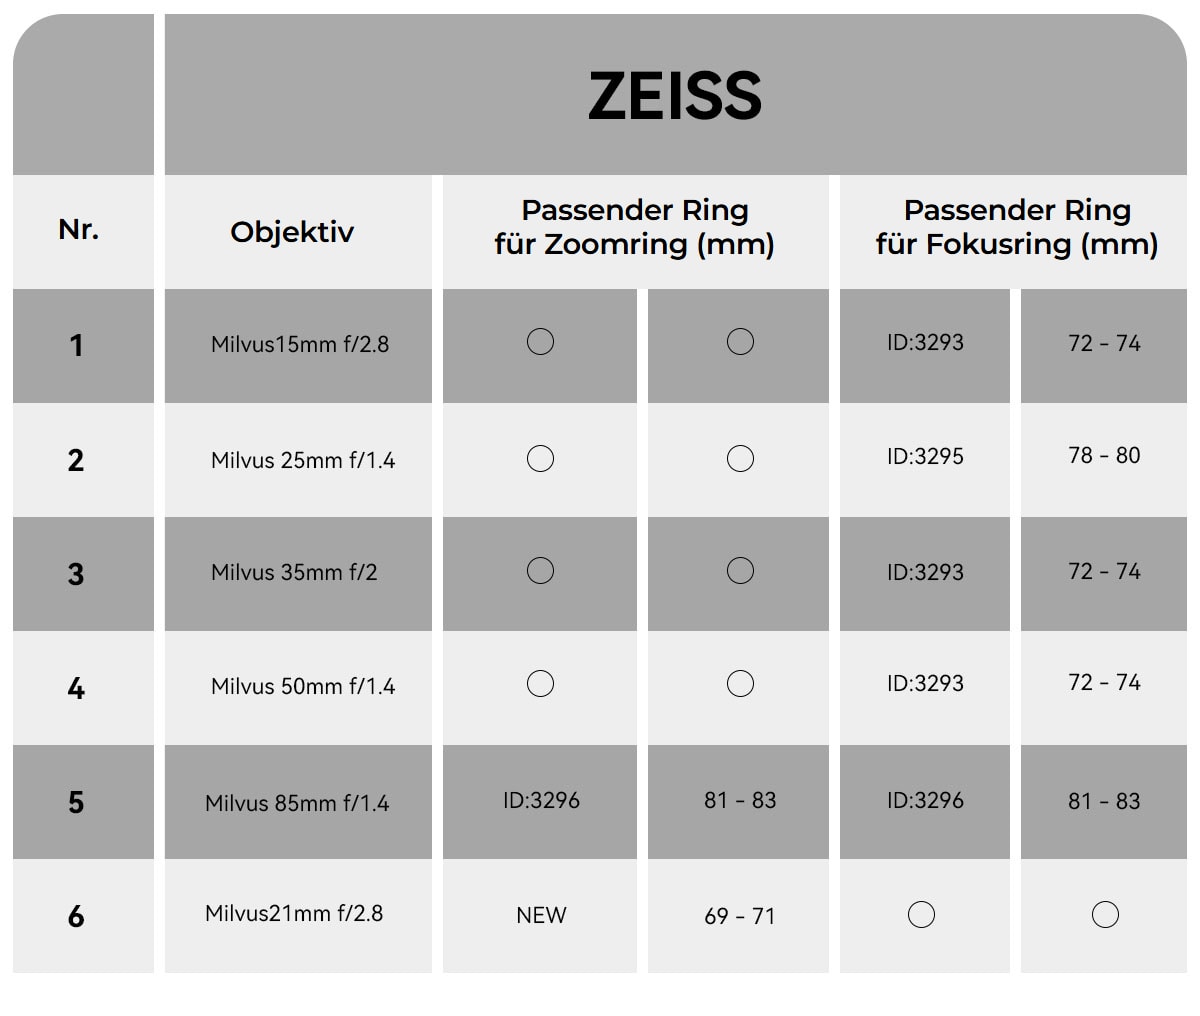Screen dimensions: 1200x1016
Task: Click the NEW label for Milvus21mm
Action: 541,915
